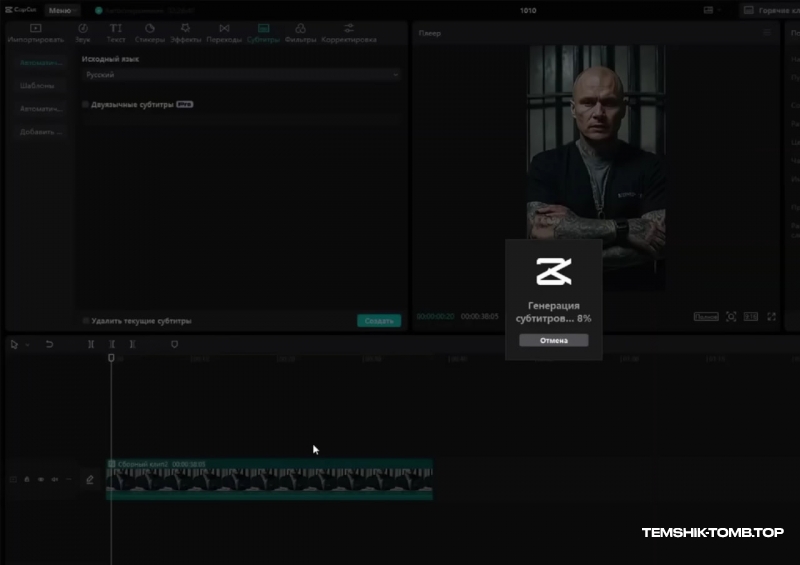Split the clip at the playhead
Image resolution: width=800 pixels, height=565 pixels.
[x=91, y=345]
